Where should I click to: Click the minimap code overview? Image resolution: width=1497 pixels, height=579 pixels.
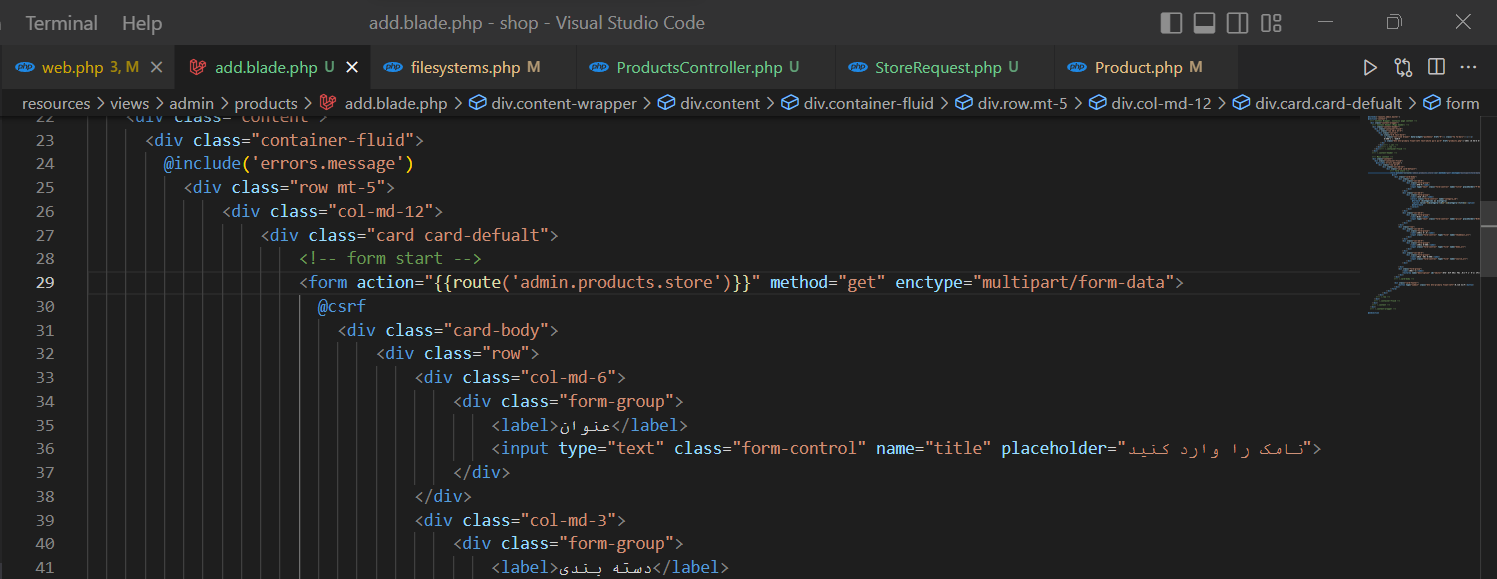(x=1422, y=215)
